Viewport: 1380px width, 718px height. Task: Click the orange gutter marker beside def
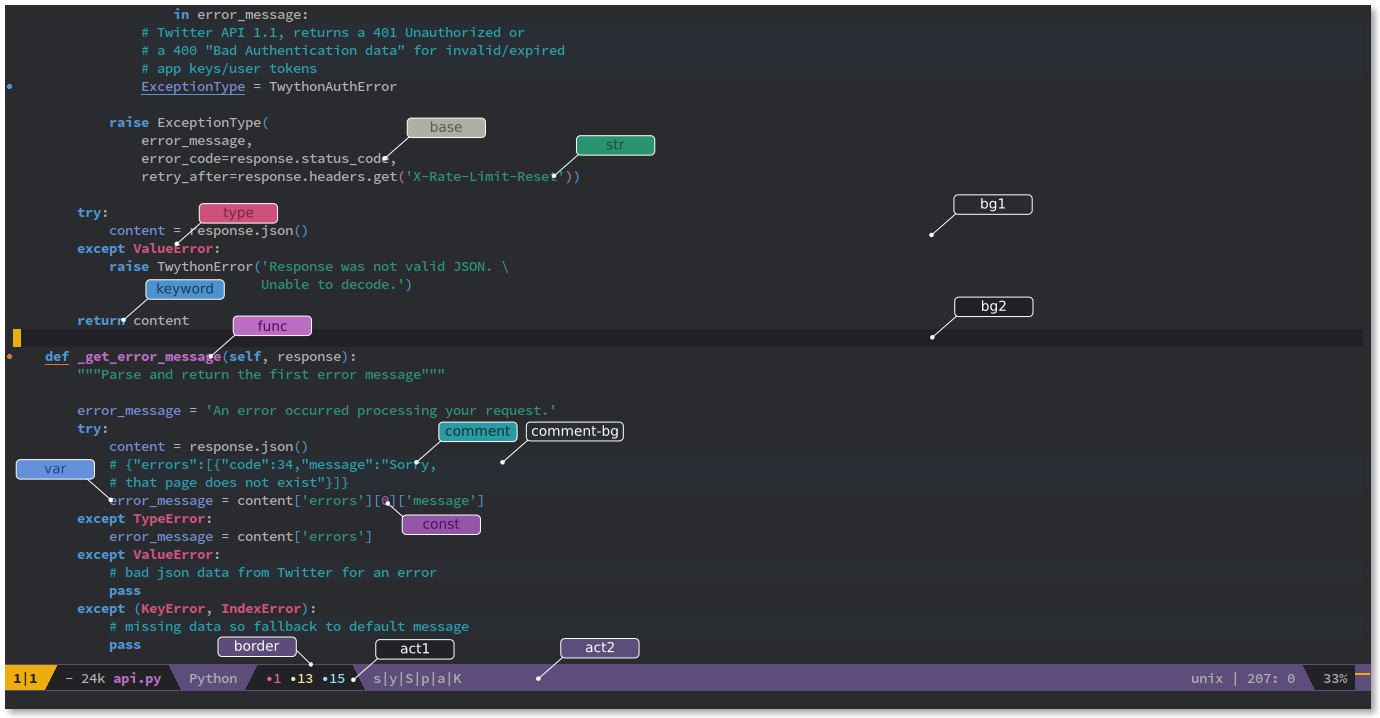pyautogui.click(x=10, y=356)
